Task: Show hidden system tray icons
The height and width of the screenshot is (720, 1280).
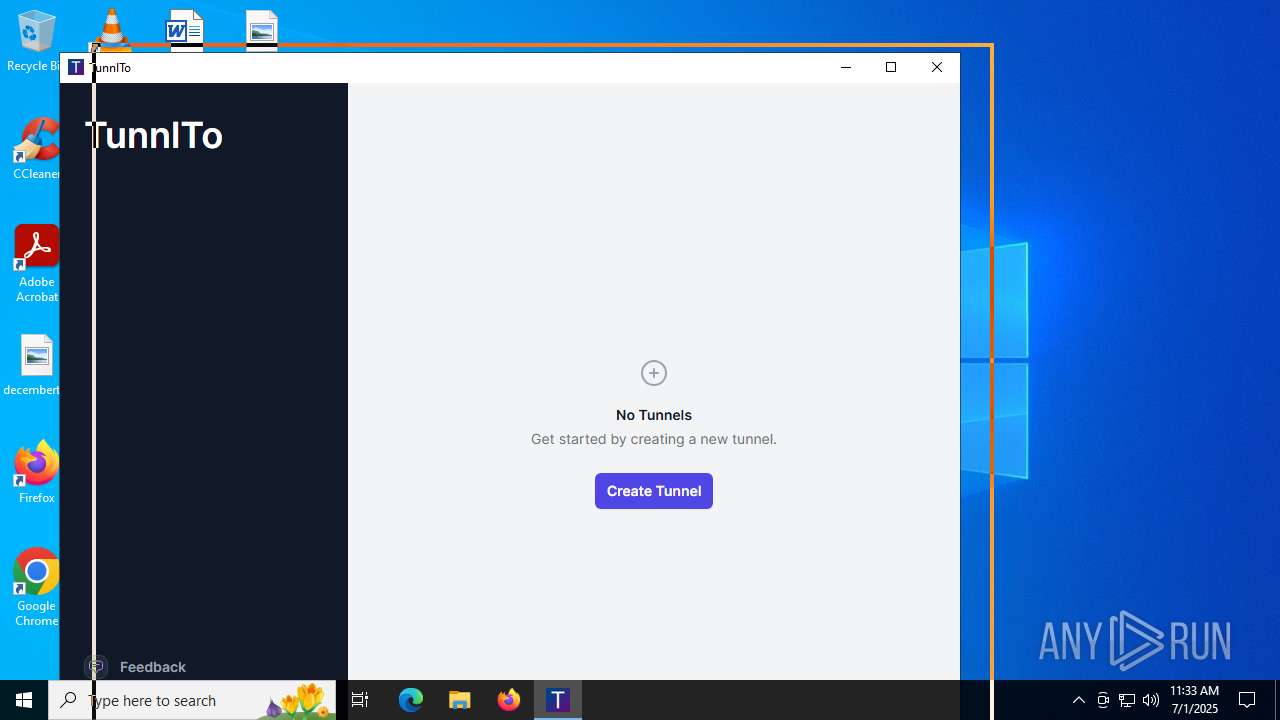Action: coord(1079,700)
